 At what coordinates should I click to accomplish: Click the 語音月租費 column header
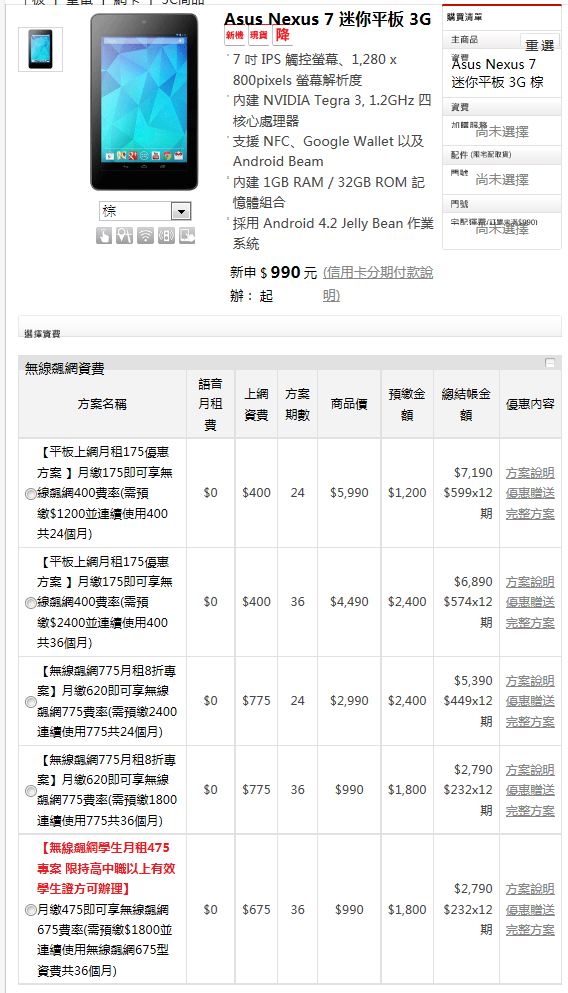click(210, 404)
